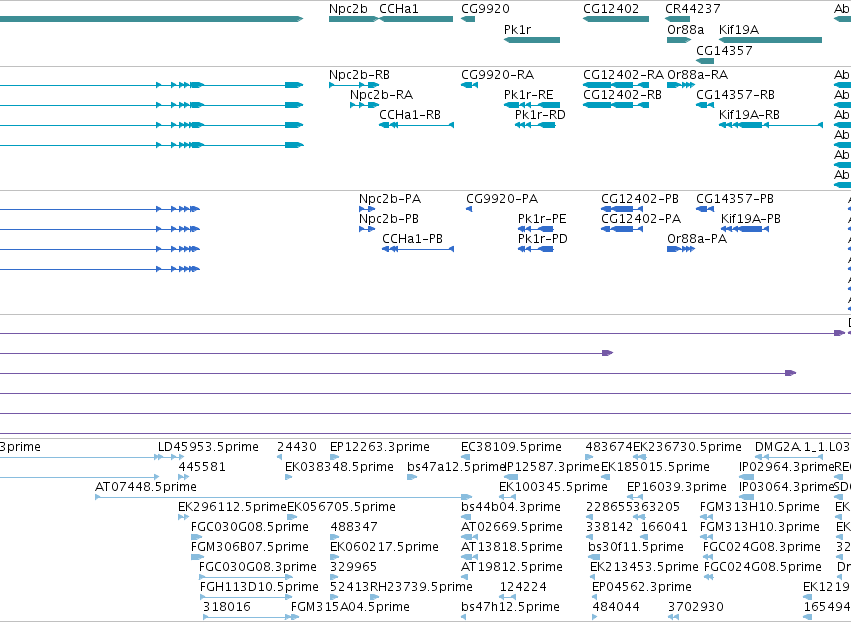Select feature labeled 24430
Screen dimensions: 851x622
coord(296,447)
